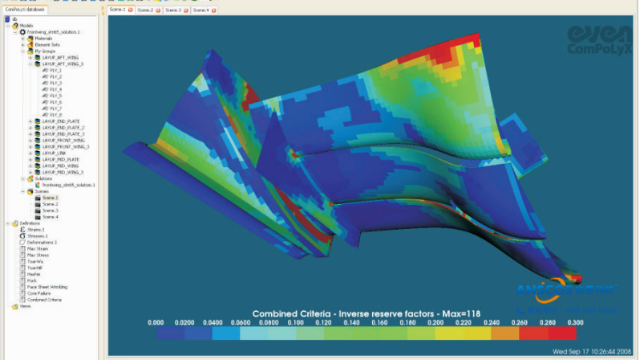Click the db database icon at tree root
The image size is (640, 360).
coord(7,19)
